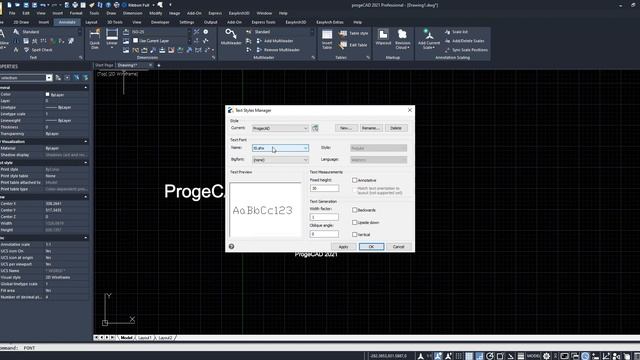
Task: Enable the Upside down checkbox
Action: pyautogui.click(x=355, y=222)
